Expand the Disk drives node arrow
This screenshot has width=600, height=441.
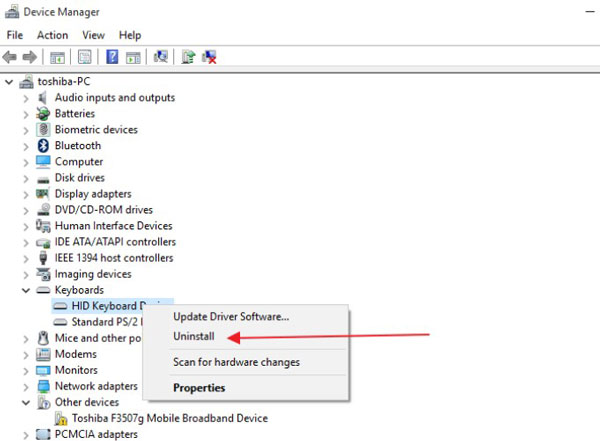click(26, 179)
